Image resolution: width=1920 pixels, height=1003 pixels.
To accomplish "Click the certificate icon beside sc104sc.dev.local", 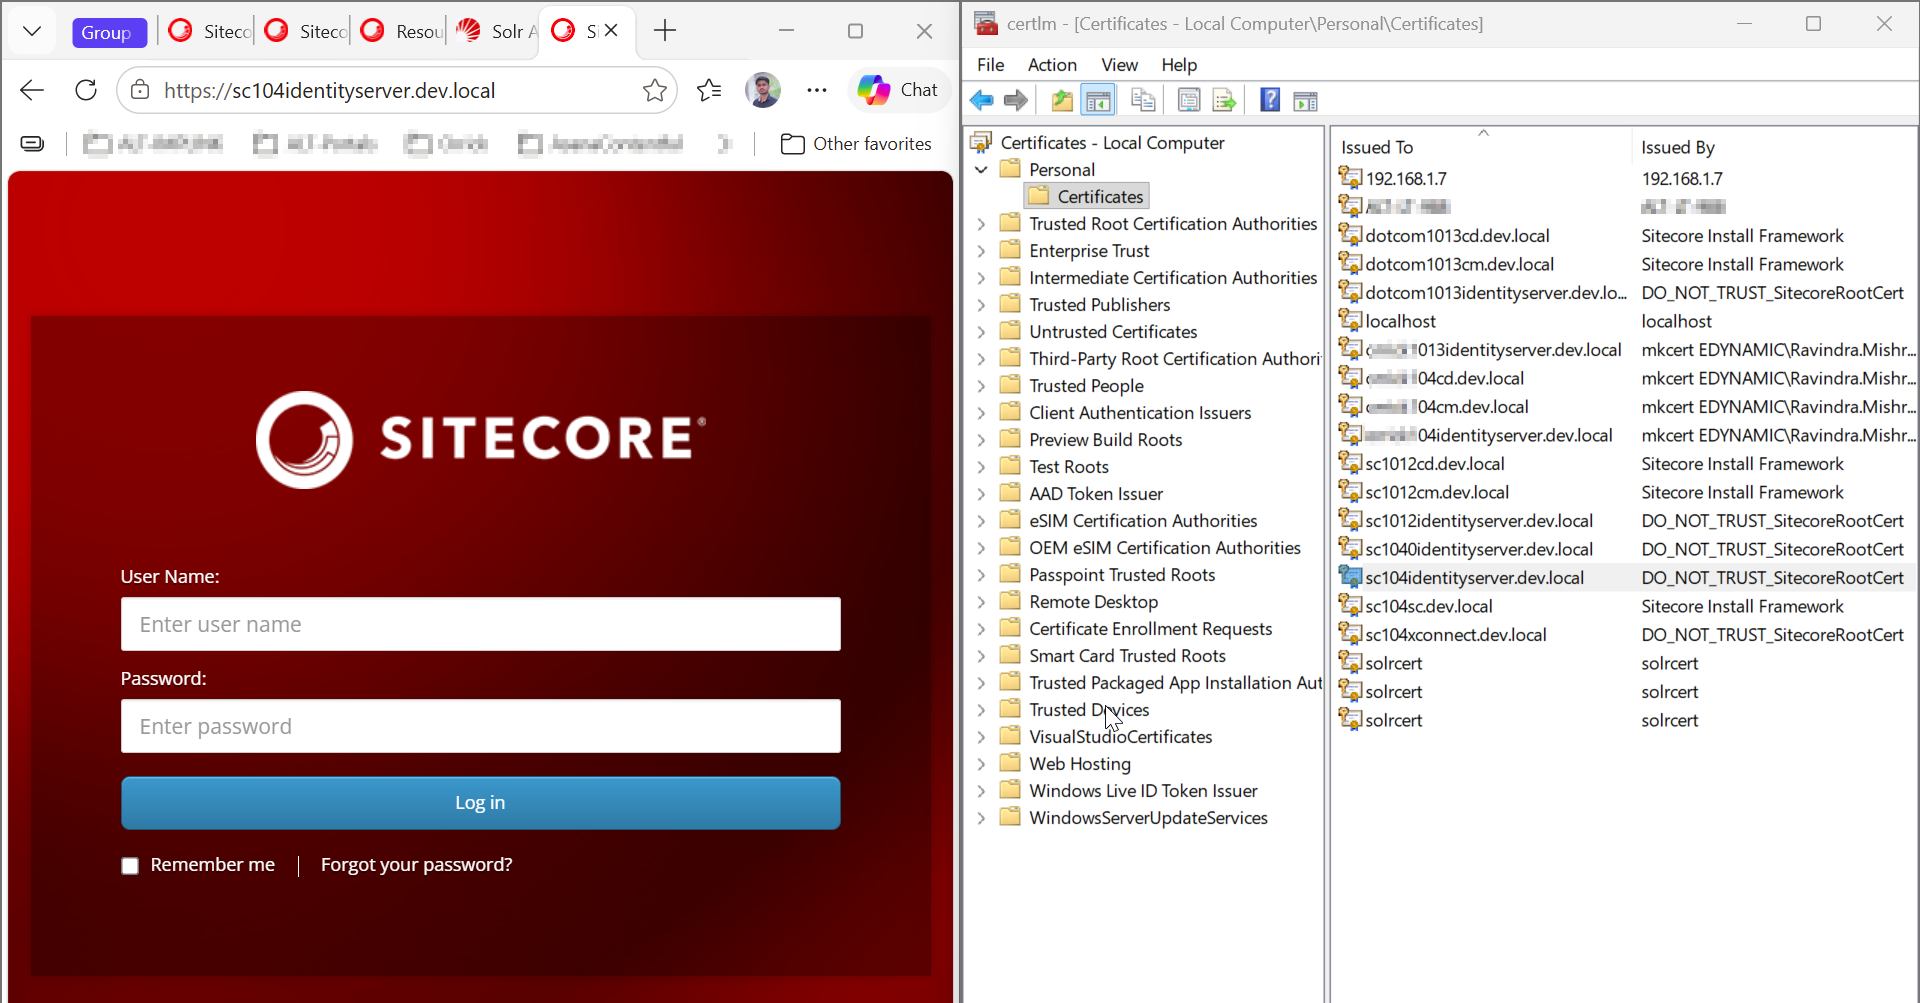I will point(1350,606).
